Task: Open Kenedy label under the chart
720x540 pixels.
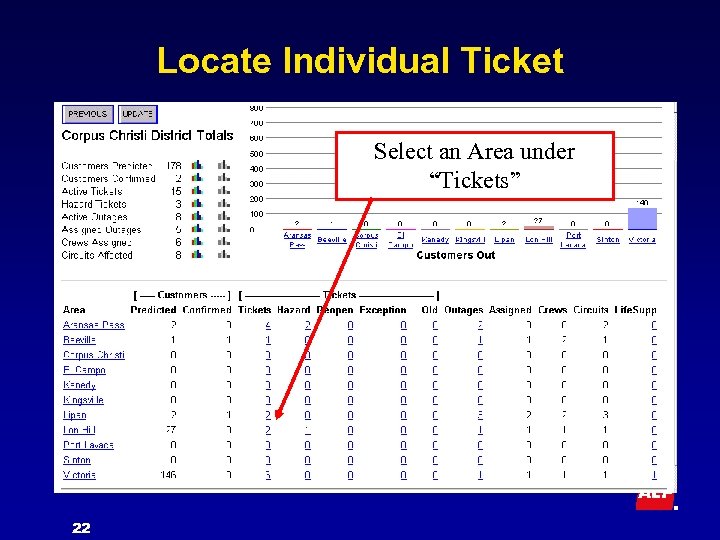Action: [x=435, y=240]
